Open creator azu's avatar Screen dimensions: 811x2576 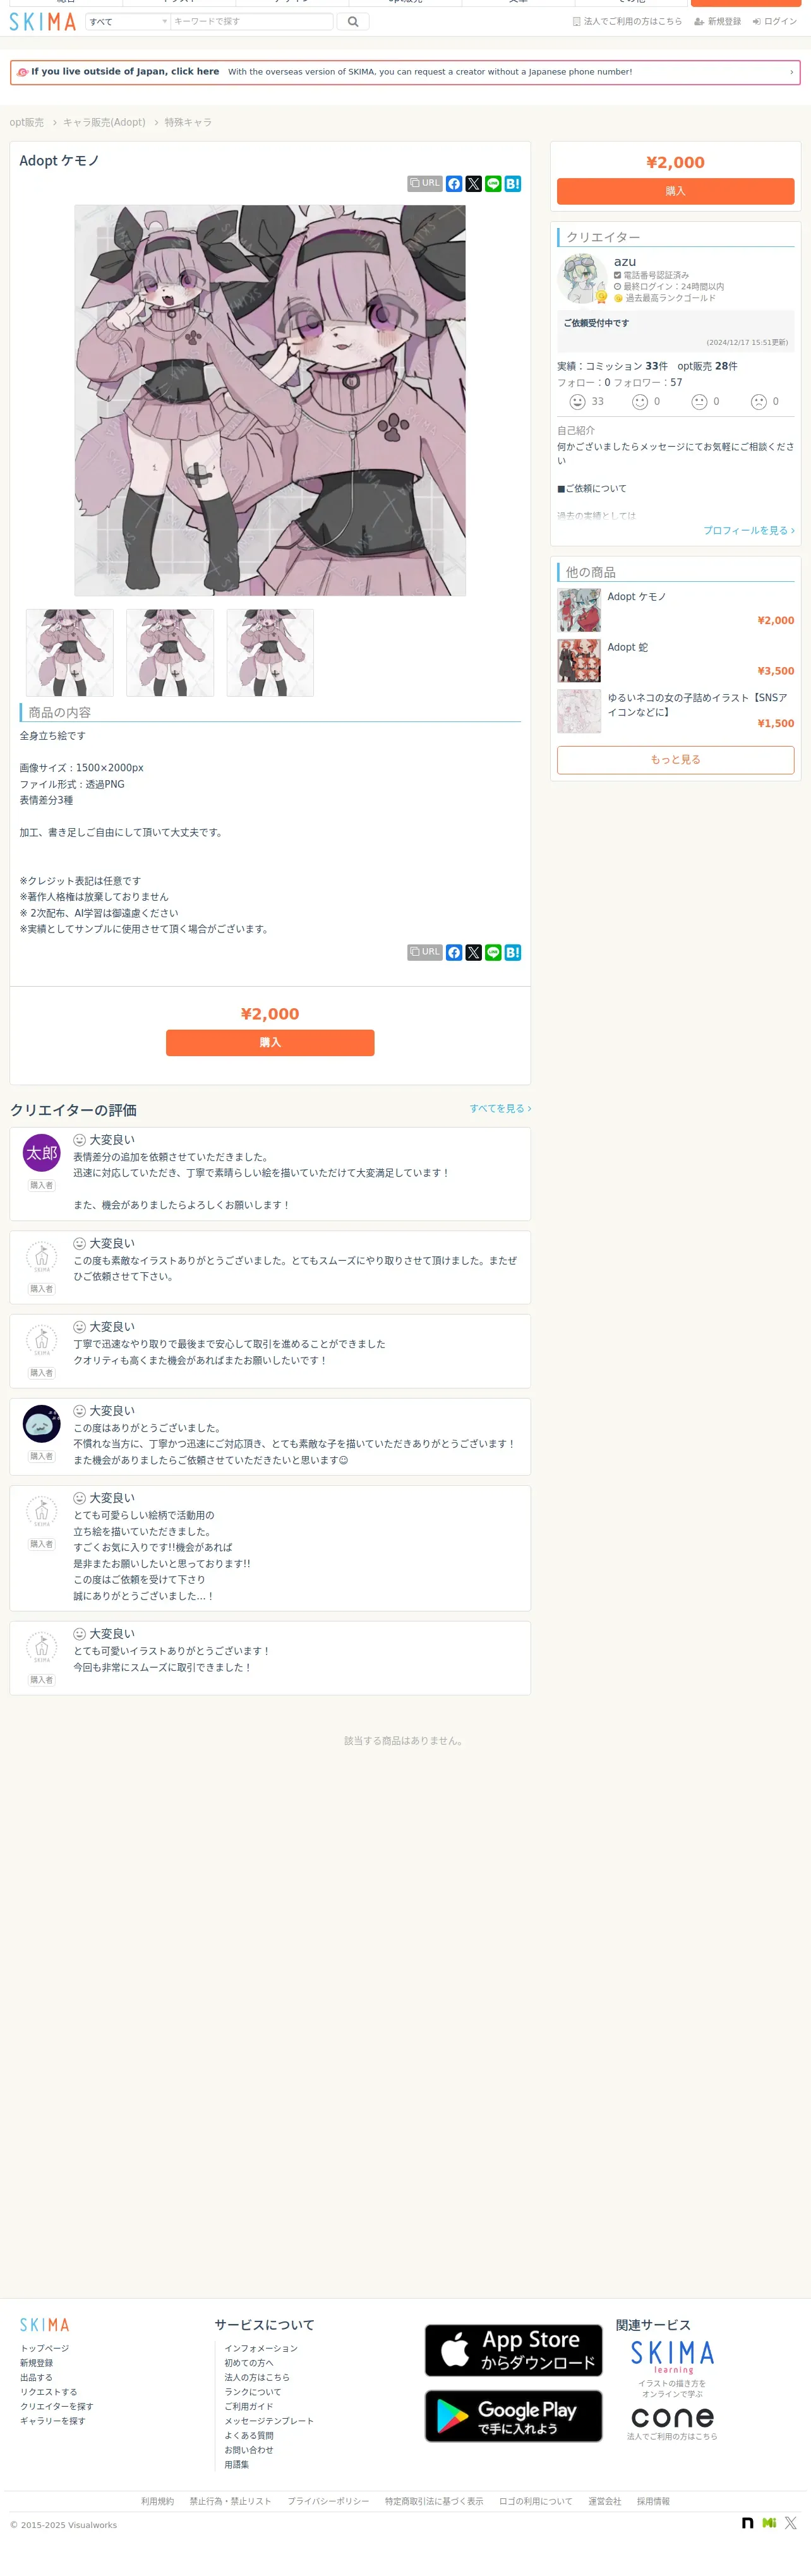click(x=582, y=279)
